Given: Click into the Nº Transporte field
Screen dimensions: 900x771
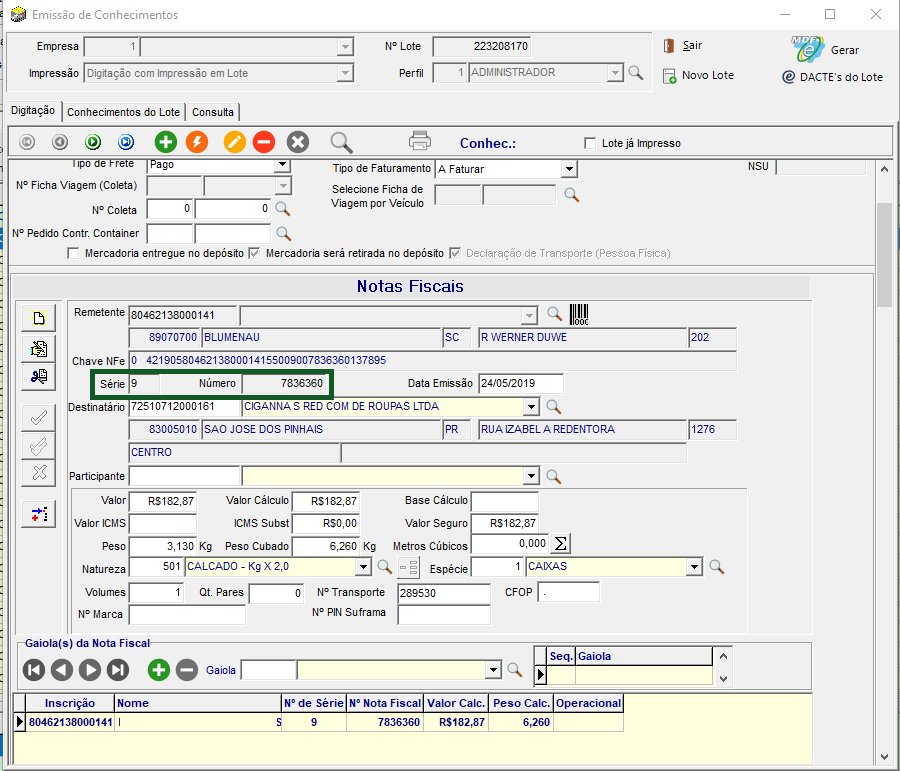Looking at the screenshot, I should click(443, 593).
